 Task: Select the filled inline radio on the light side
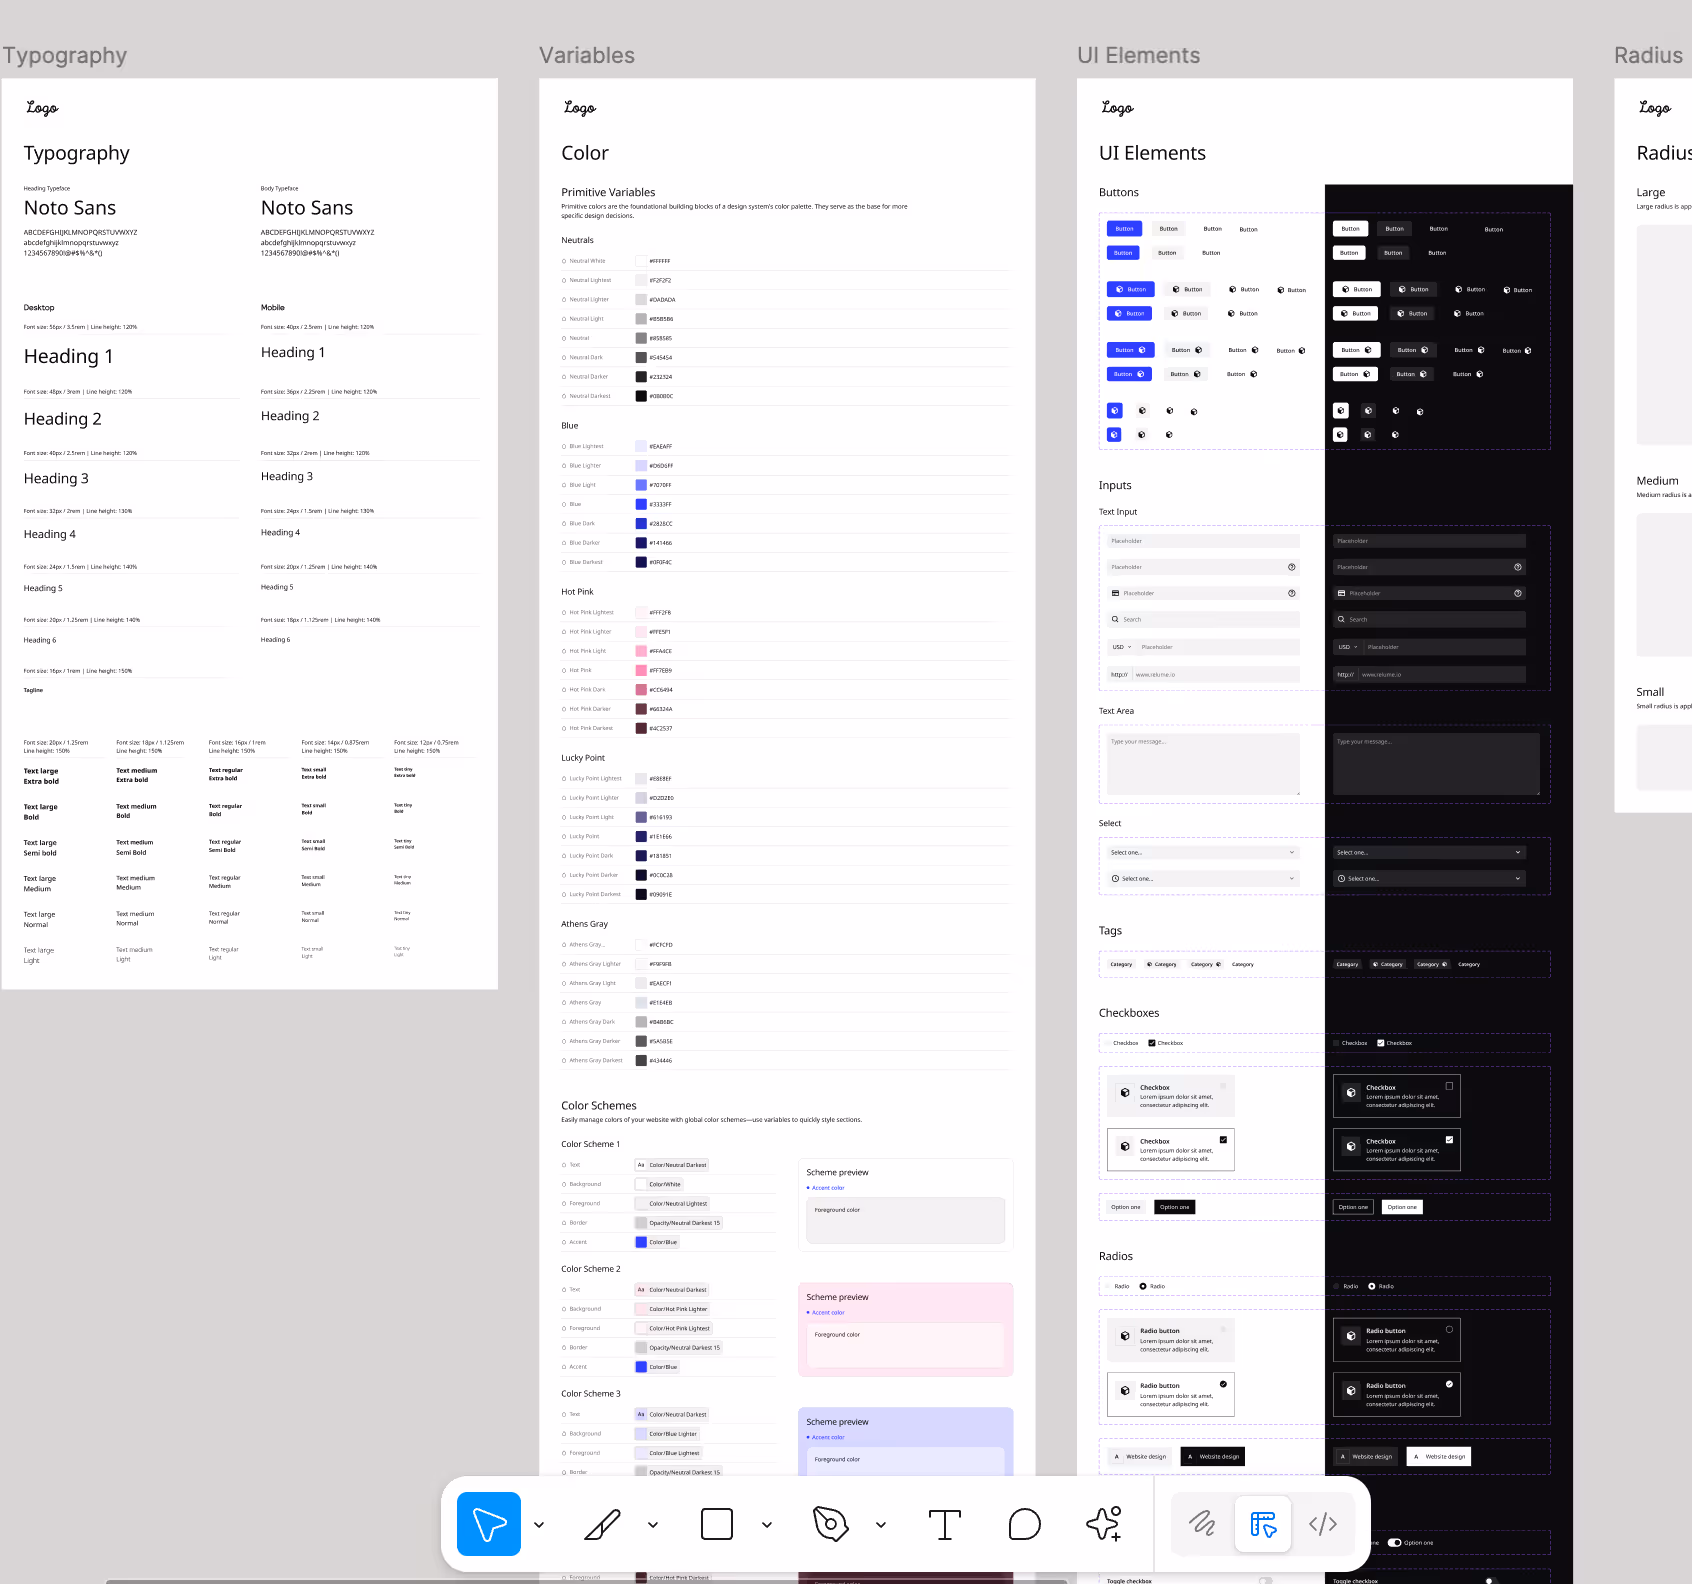1143,1286
